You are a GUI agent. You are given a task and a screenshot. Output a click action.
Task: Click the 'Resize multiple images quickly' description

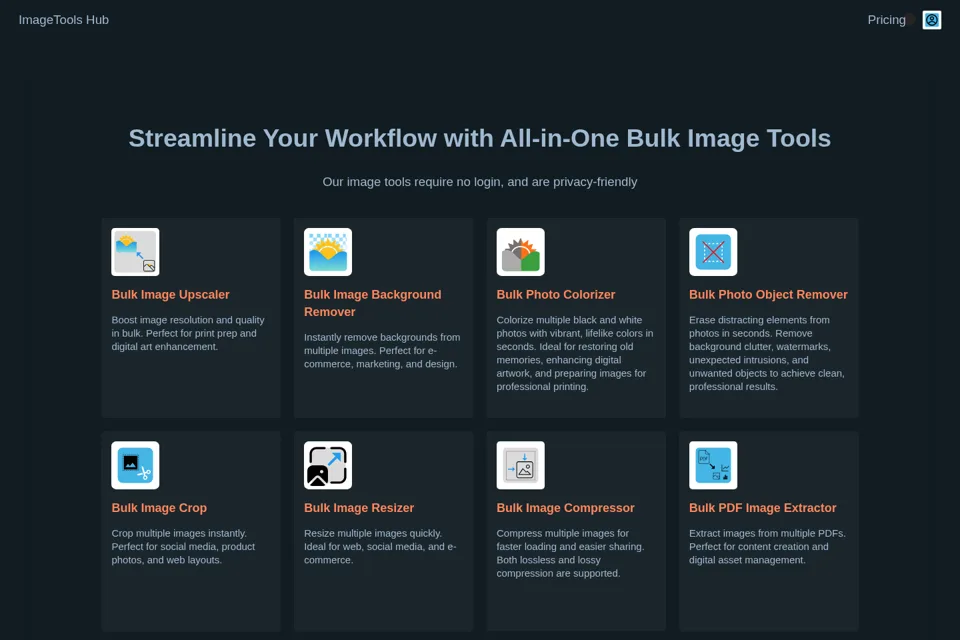click(x=380, y=546)
